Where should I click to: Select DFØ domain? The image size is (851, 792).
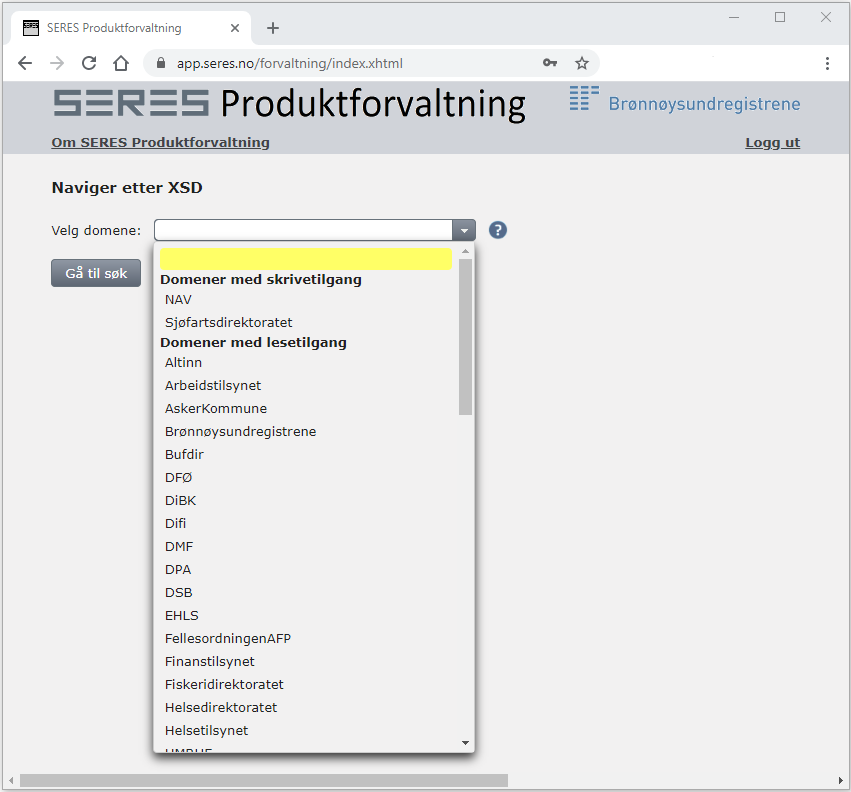306,478
